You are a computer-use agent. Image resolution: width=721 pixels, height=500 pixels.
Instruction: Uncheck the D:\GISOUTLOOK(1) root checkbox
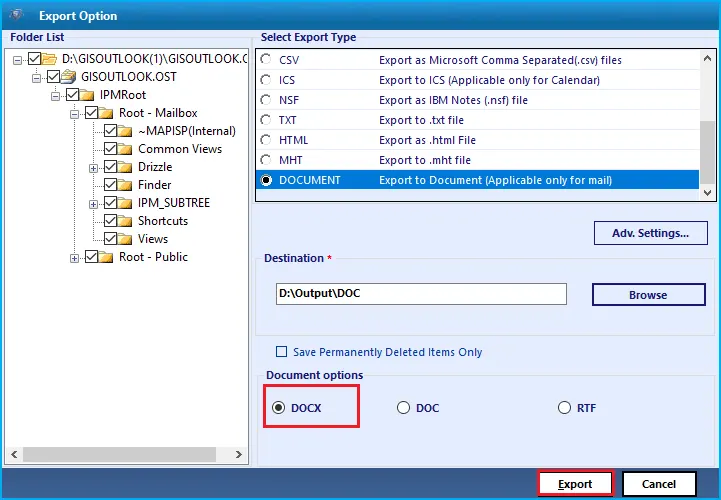34,58
